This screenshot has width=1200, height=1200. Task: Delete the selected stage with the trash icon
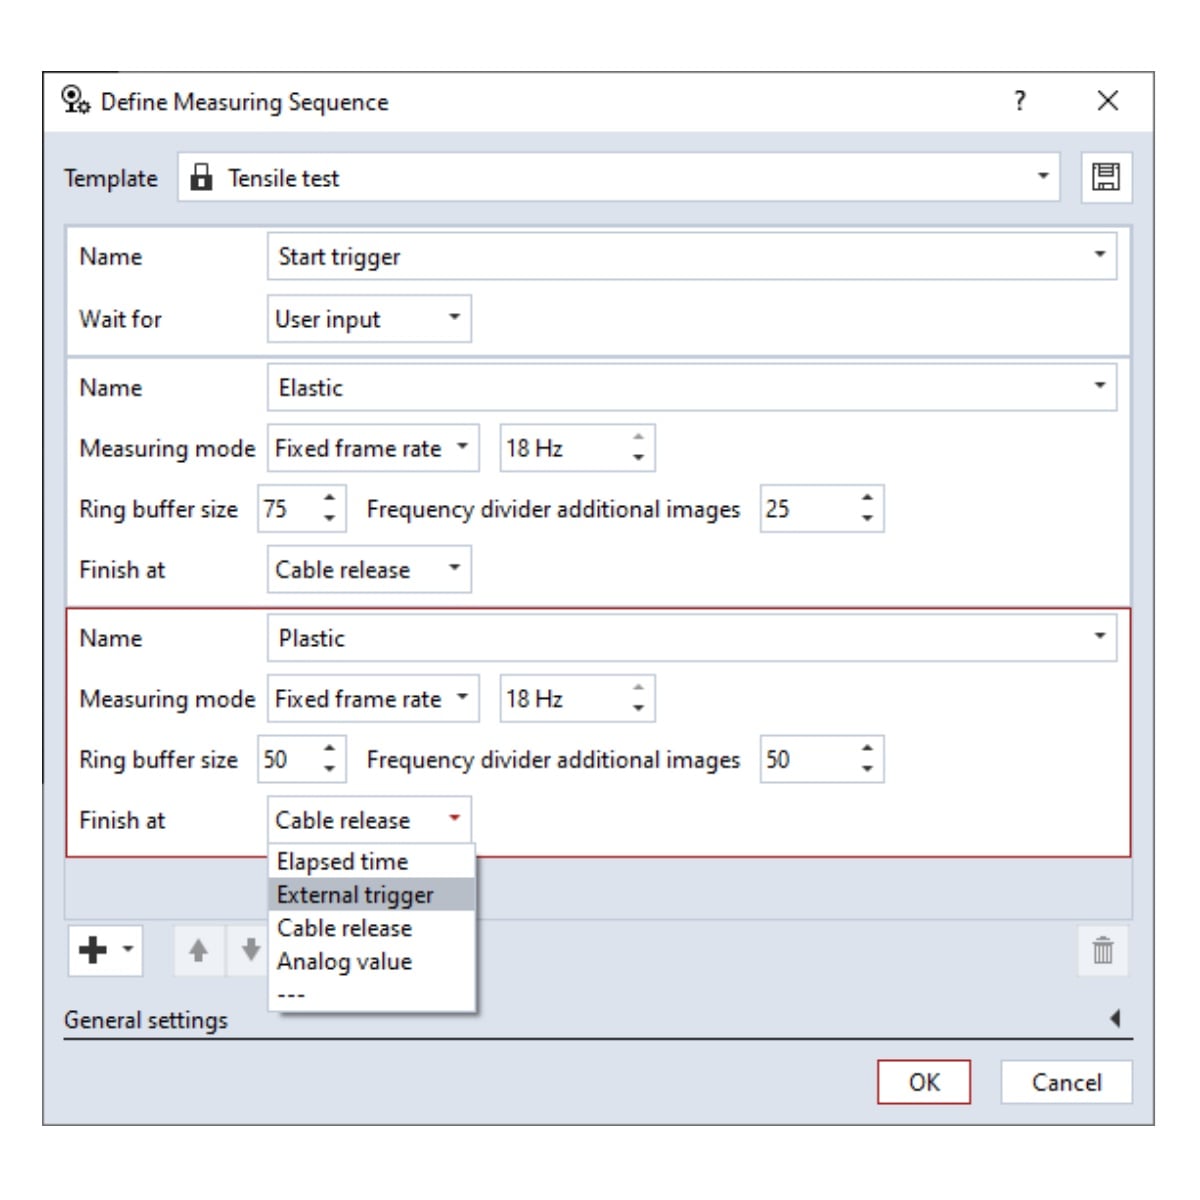[1103, 950]
